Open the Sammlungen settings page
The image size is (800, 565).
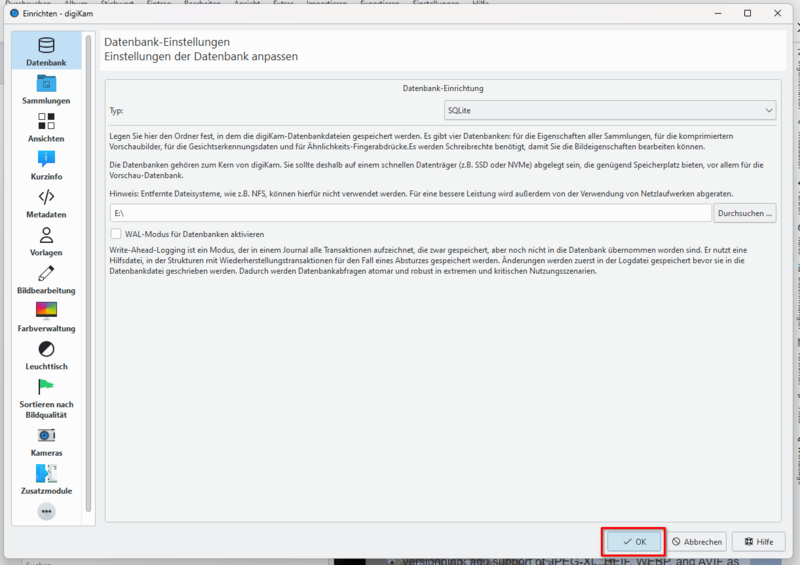tap(46, 89)
